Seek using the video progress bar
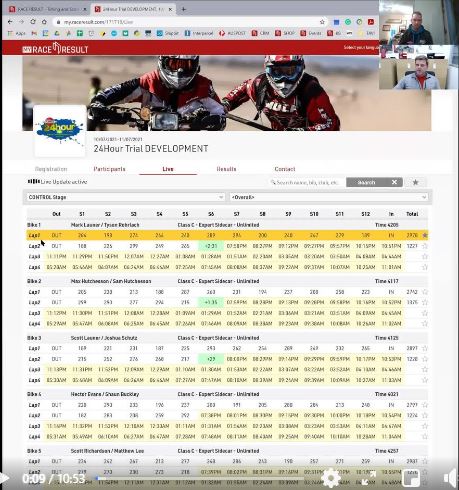459x490 pixels. pyautogui.click(x=199, y=479)
